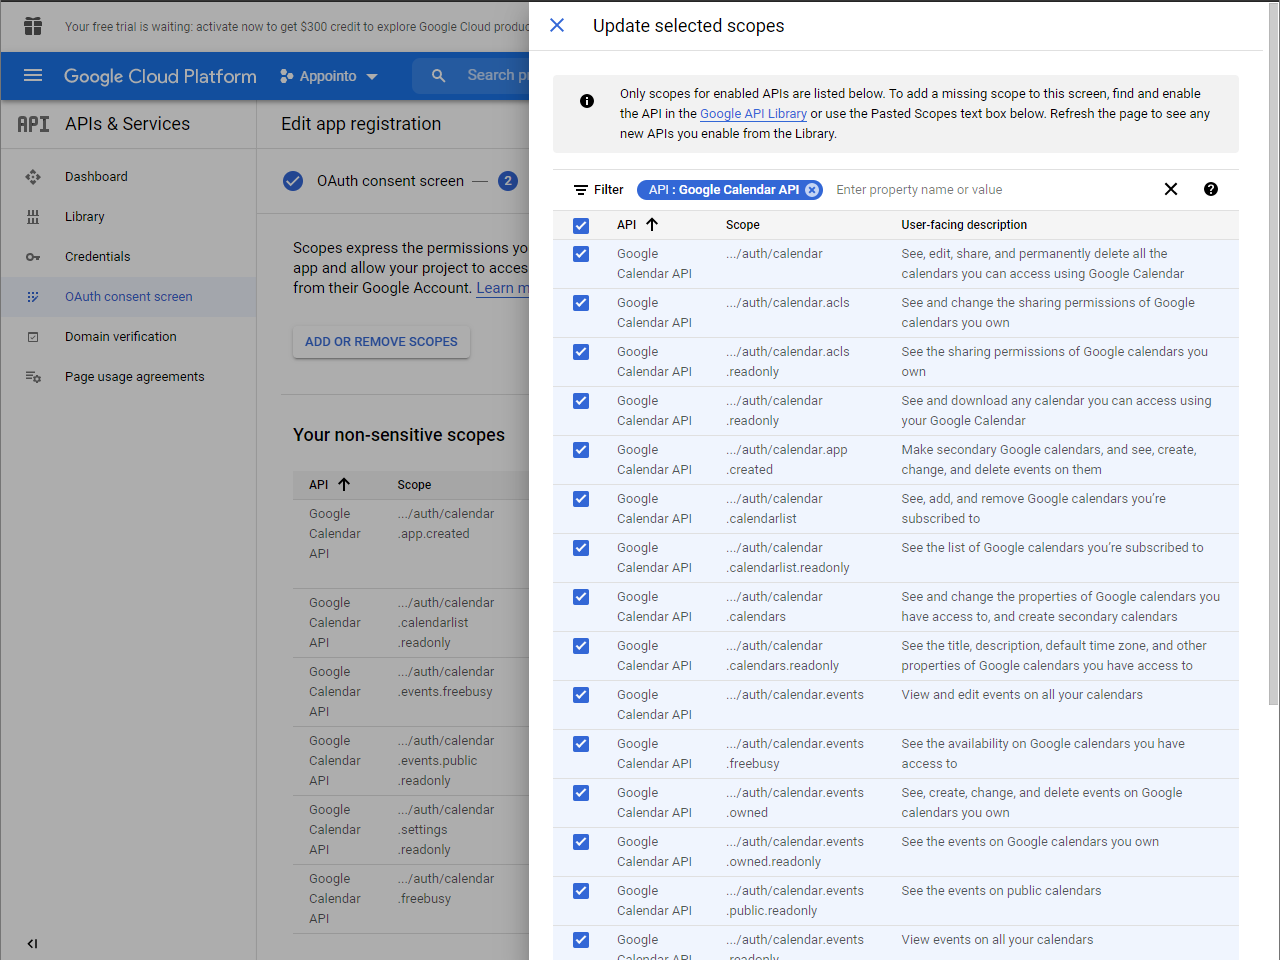Uncheck the .../auth/calendar scope checkbox
This screenshot has width=1280, height=960.
coord(581,254)
